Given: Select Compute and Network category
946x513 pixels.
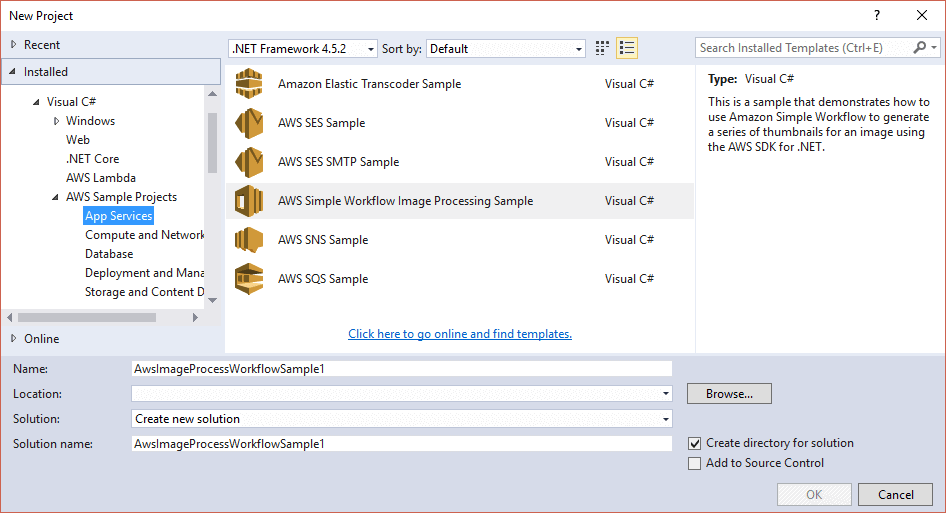Looking at the screenshot, I should pyautogui.click(x=144, y=235).
